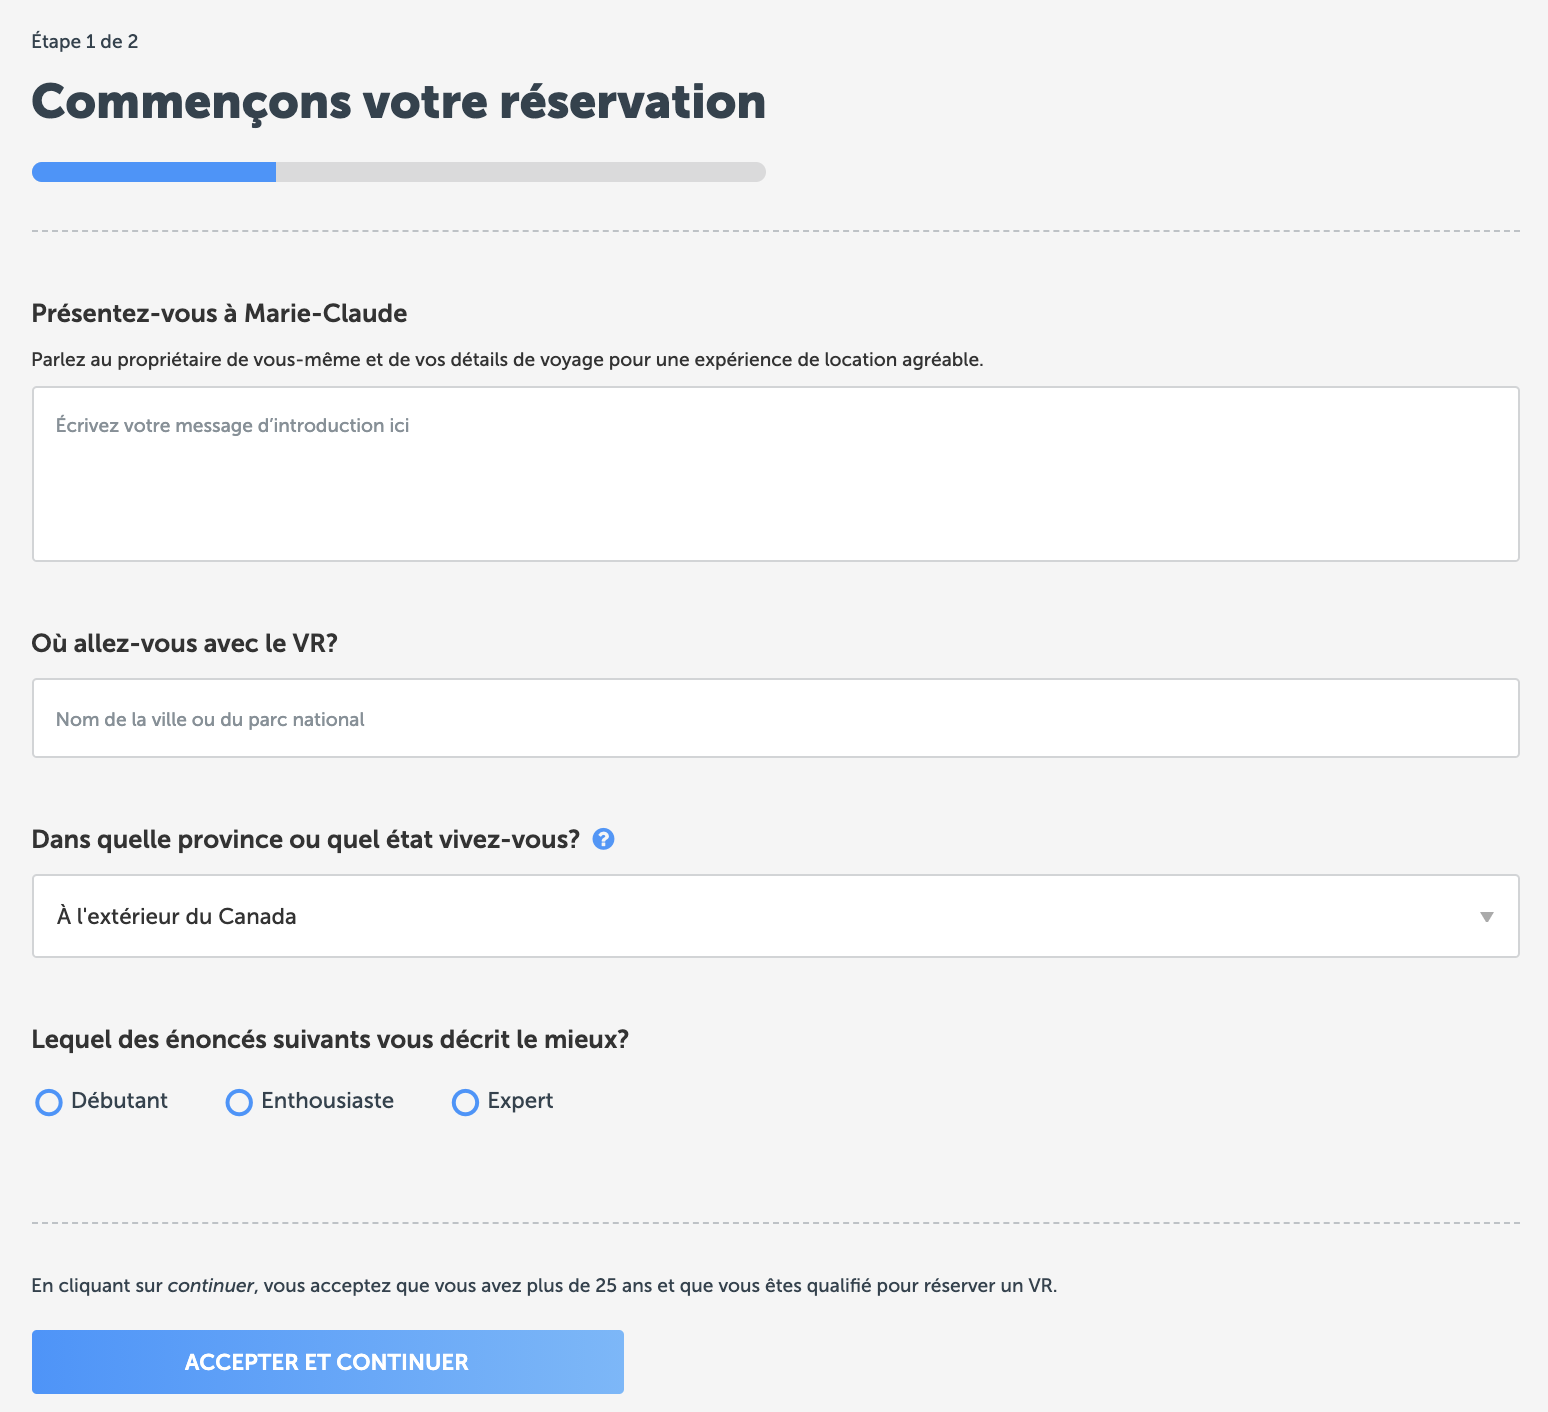
Task: Click the help question mark icon
Action: [603, 839]
